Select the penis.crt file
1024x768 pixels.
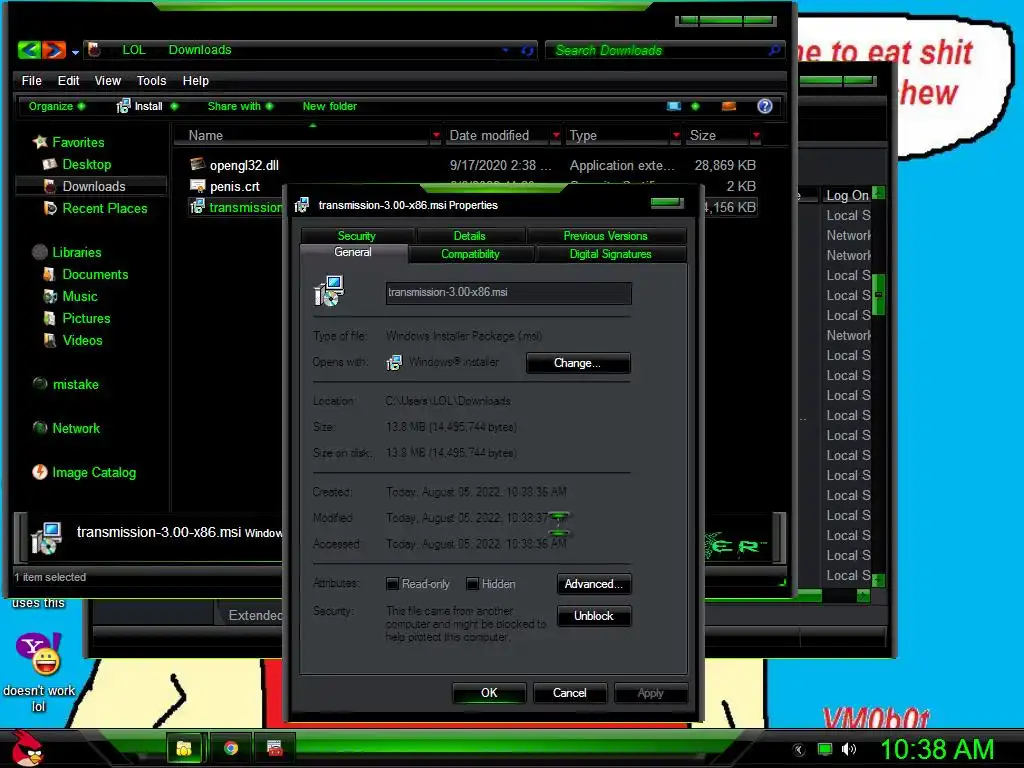click(234, 186)
